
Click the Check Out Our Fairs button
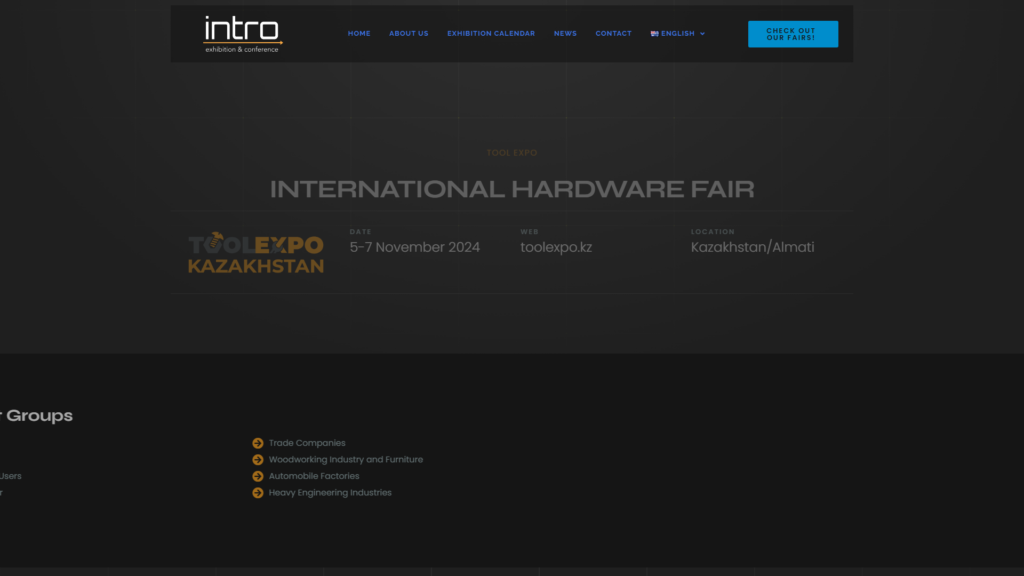coord(793,34)
